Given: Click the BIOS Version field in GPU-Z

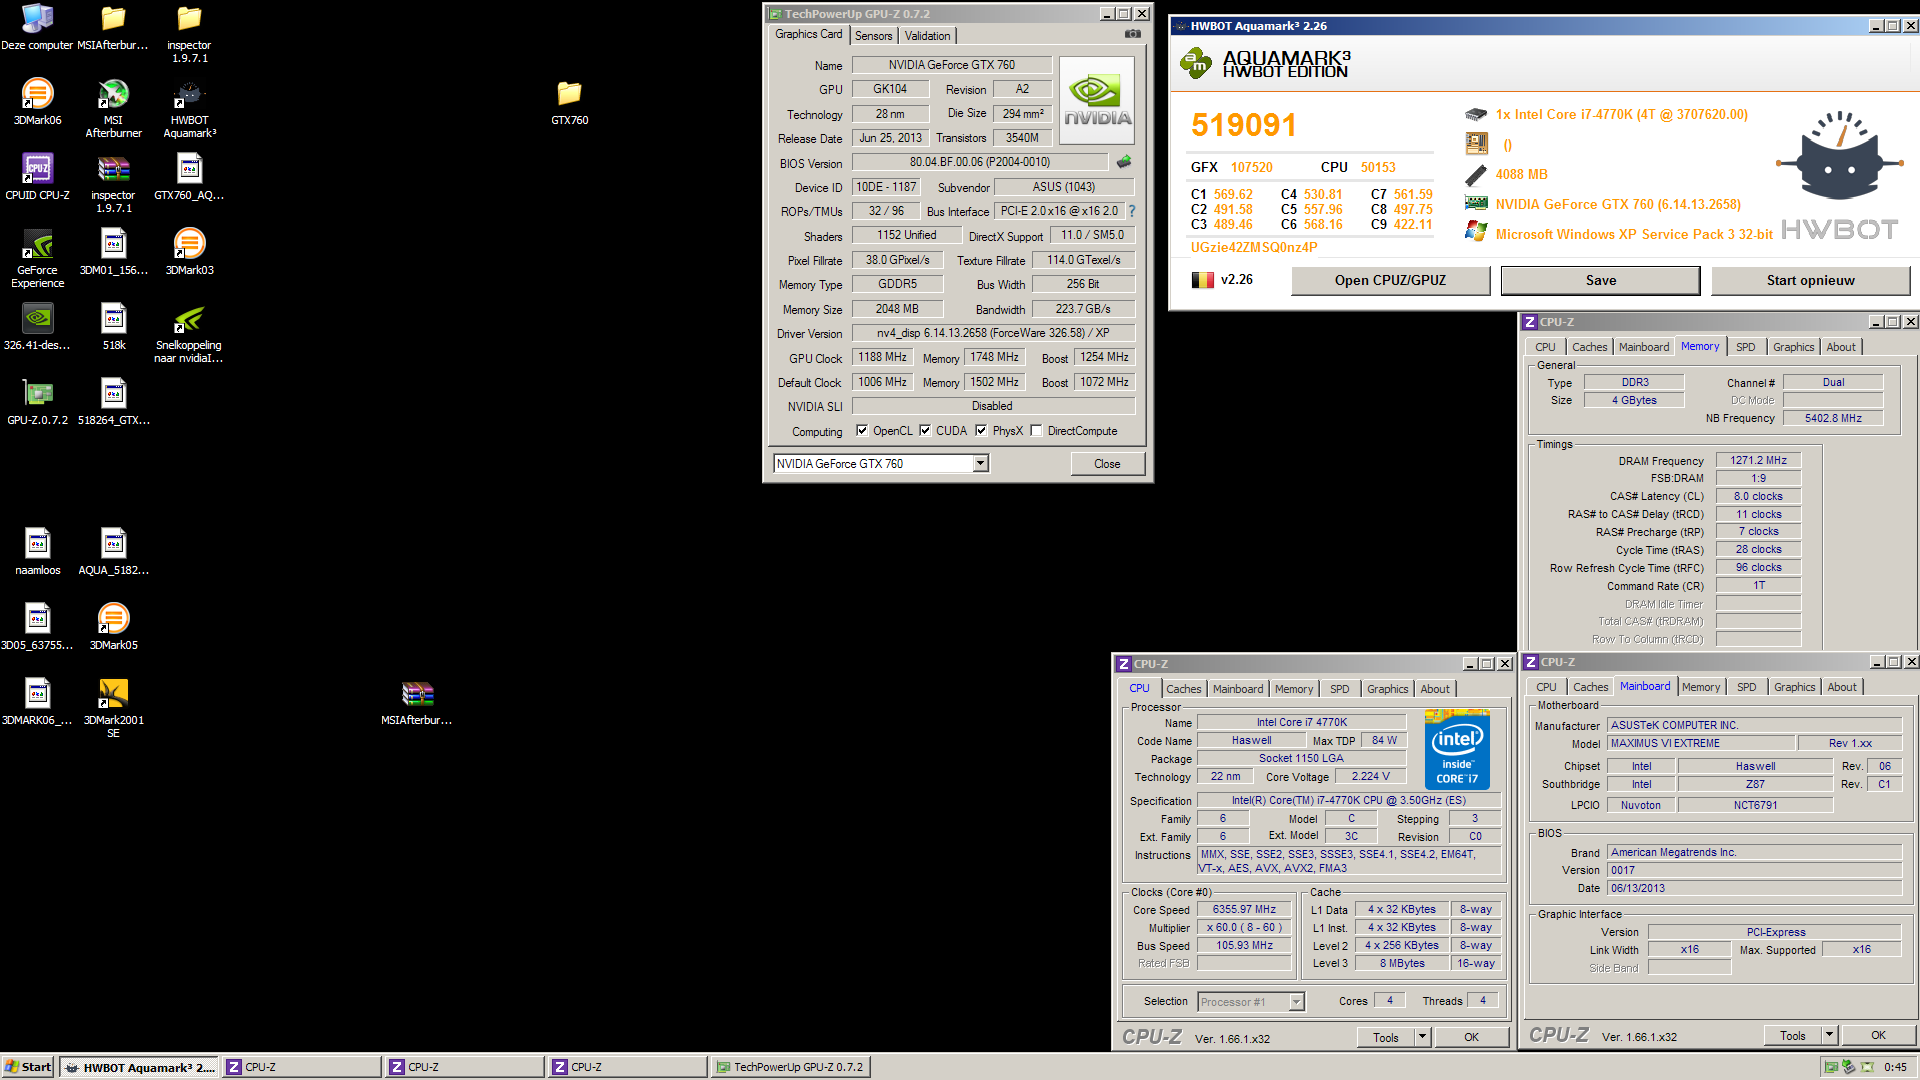Looking at the screenshot, I should tap(979, 162).
